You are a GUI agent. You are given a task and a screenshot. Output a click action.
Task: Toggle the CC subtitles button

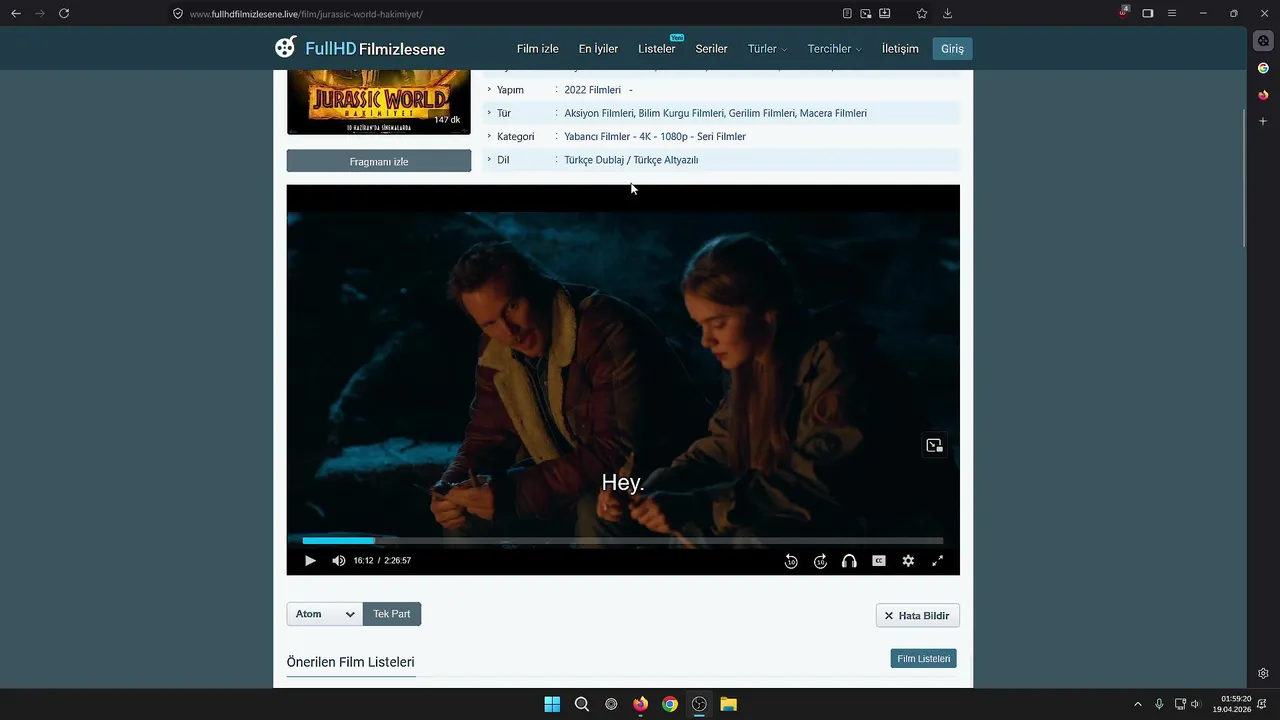pyautogui.click(x=879, y=561)
